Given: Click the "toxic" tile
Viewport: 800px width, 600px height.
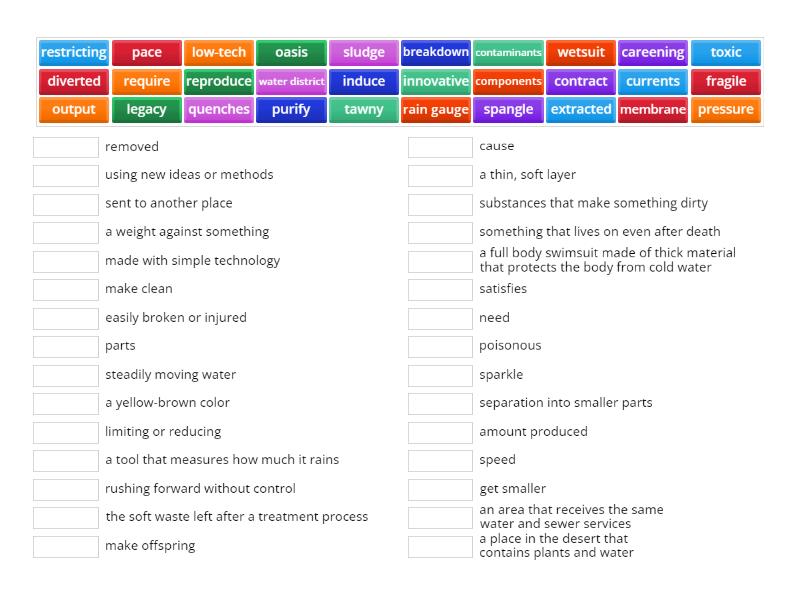Looking at the screenshot, I should point(725,52).
